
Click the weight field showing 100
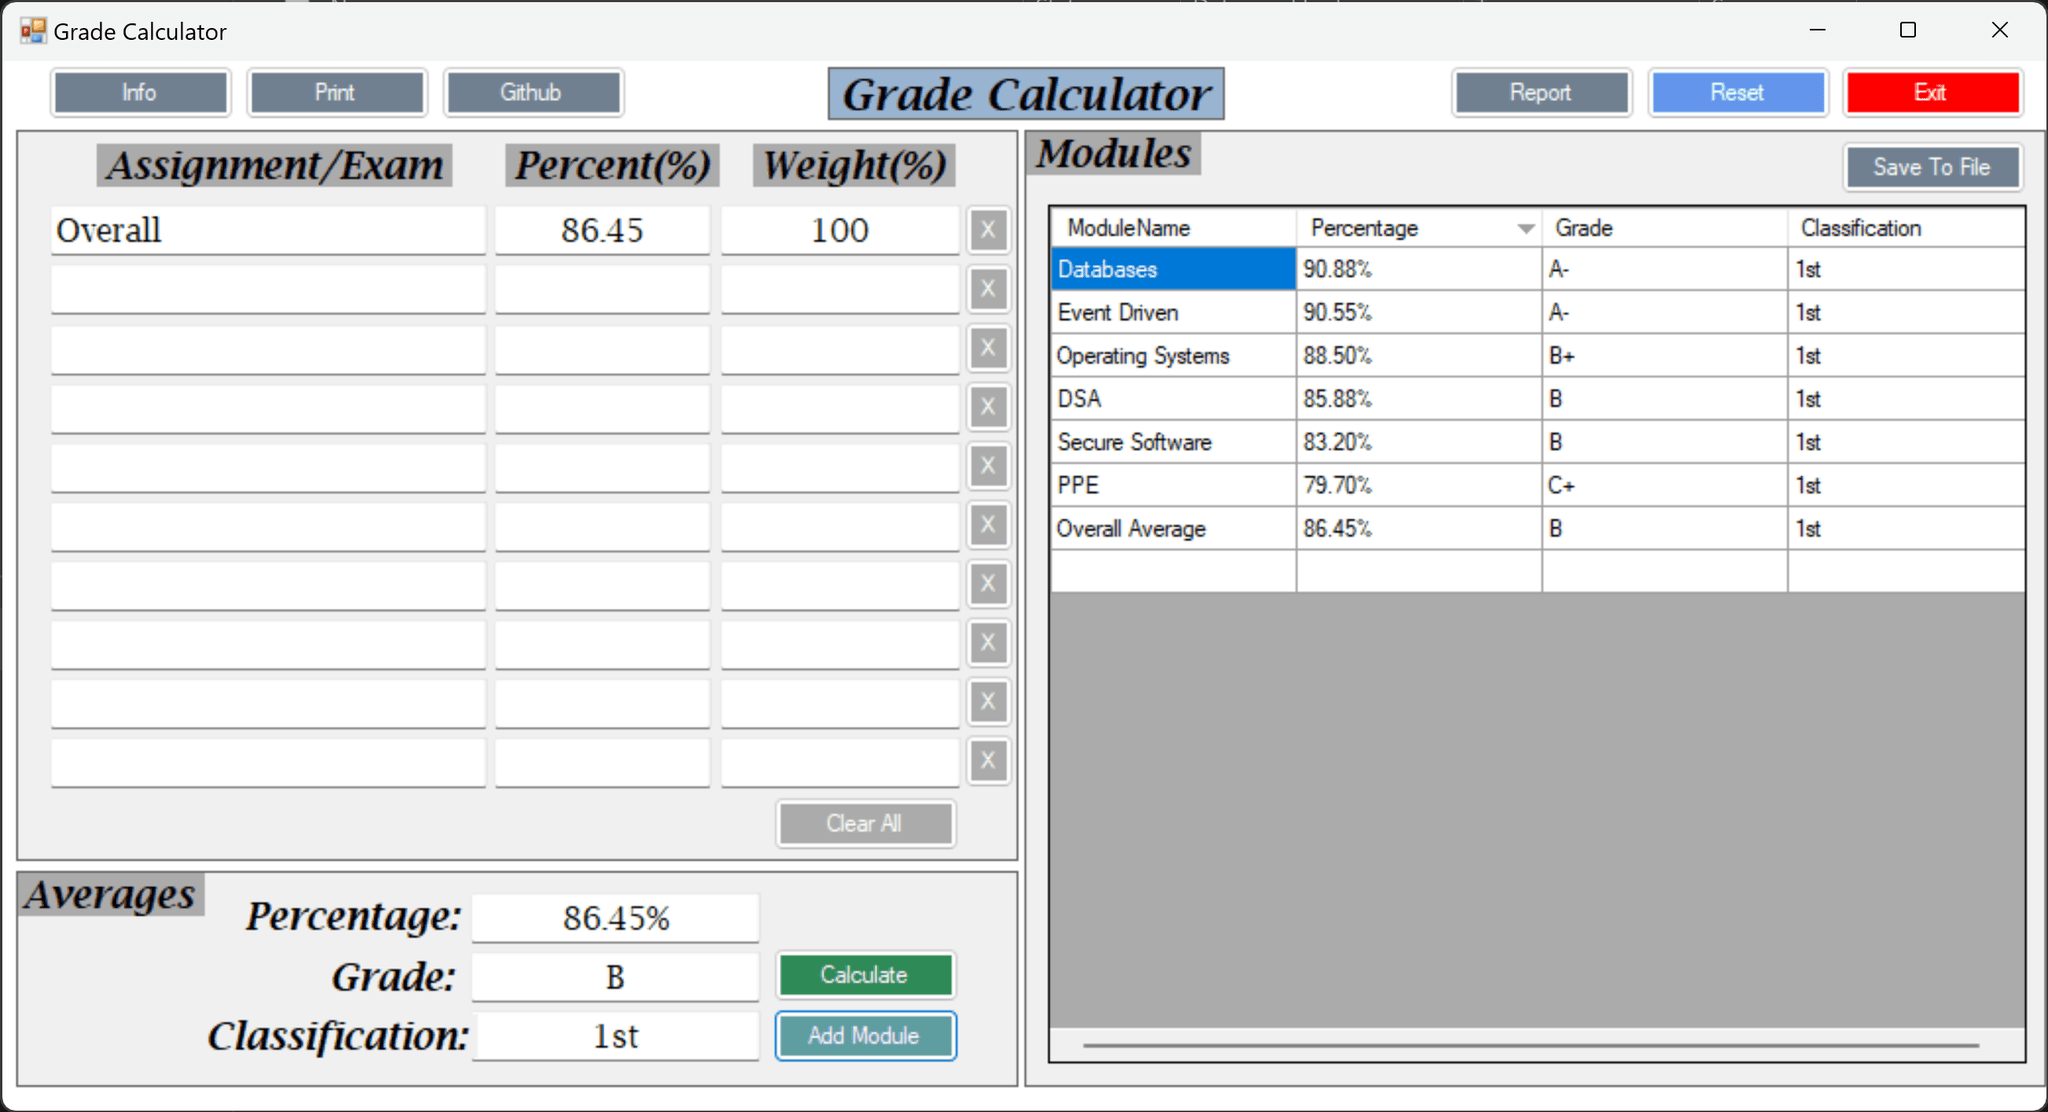(840, 230)
